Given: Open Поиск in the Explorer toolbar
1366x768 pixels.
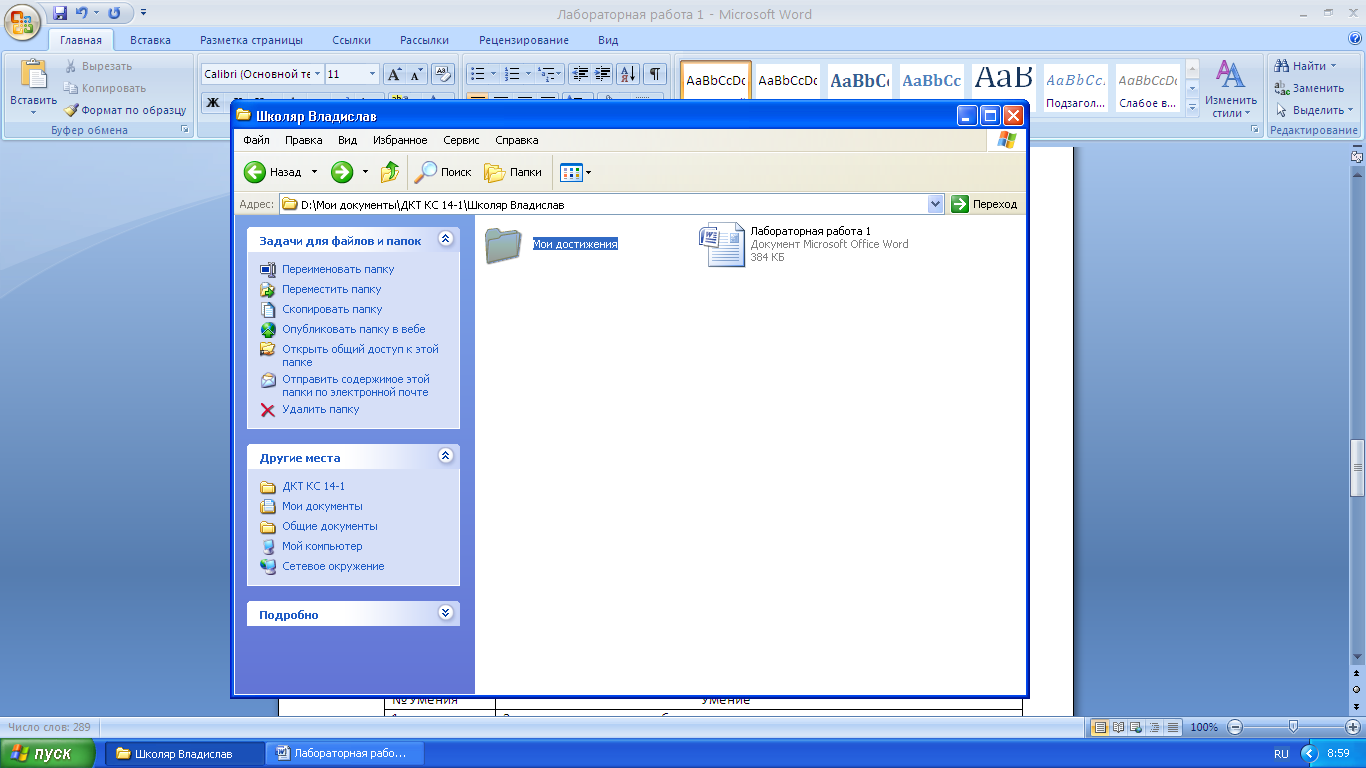Looking at the screenshot, I should point(444,172).
